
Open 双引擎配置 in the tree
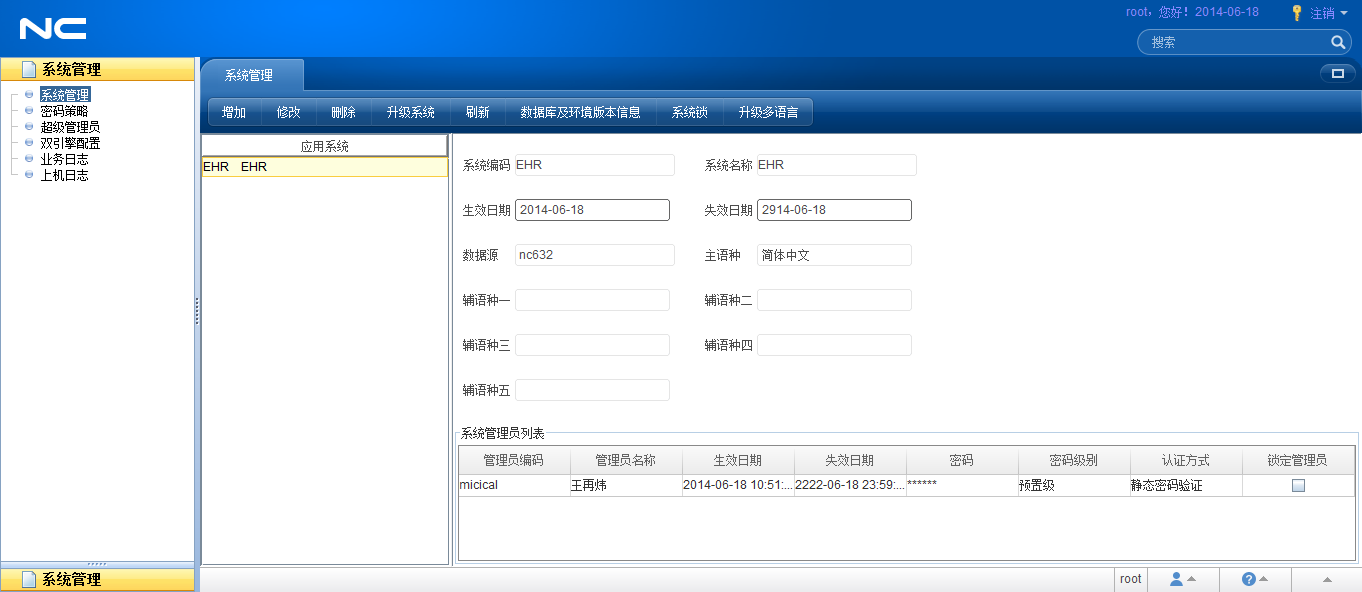click(70, 143)
